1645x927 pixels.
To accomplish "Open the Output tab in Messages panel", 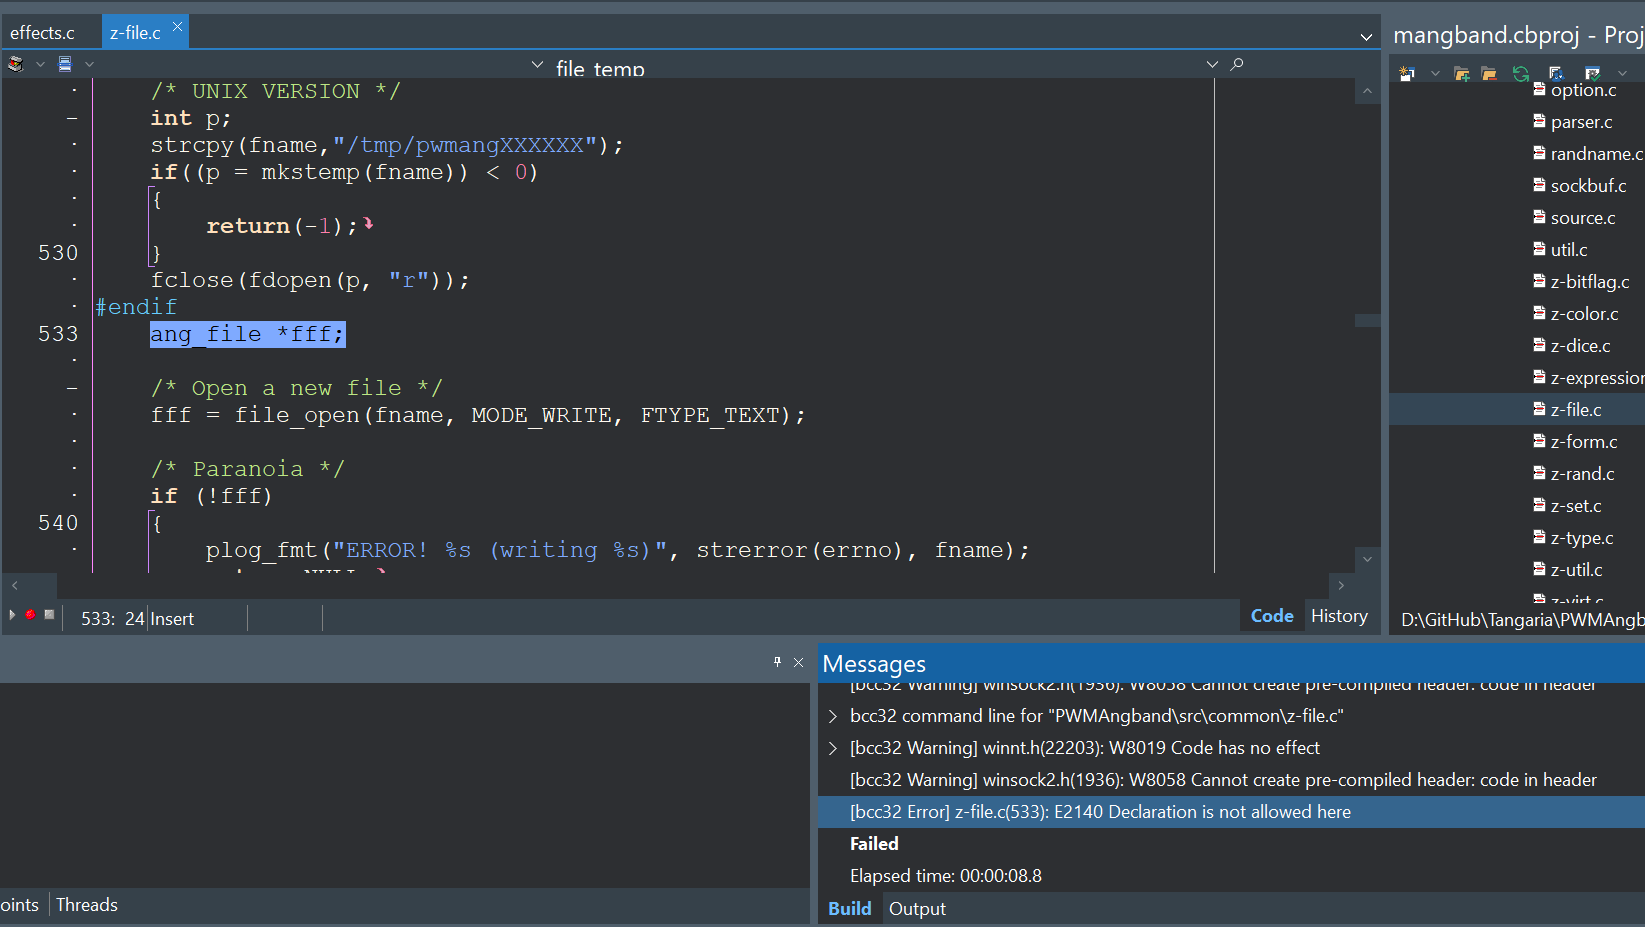I will click(x=916, y=908).
